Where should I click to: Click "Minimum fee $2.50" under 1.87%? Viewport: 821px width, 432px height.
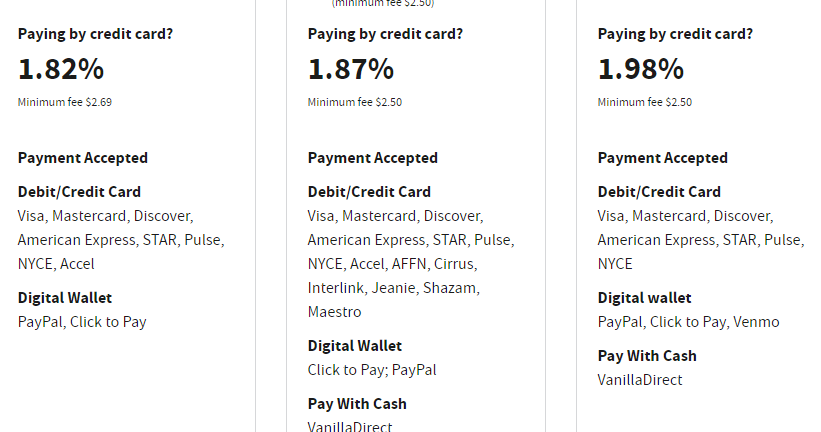pyautogui.click(x=355, y=102)
